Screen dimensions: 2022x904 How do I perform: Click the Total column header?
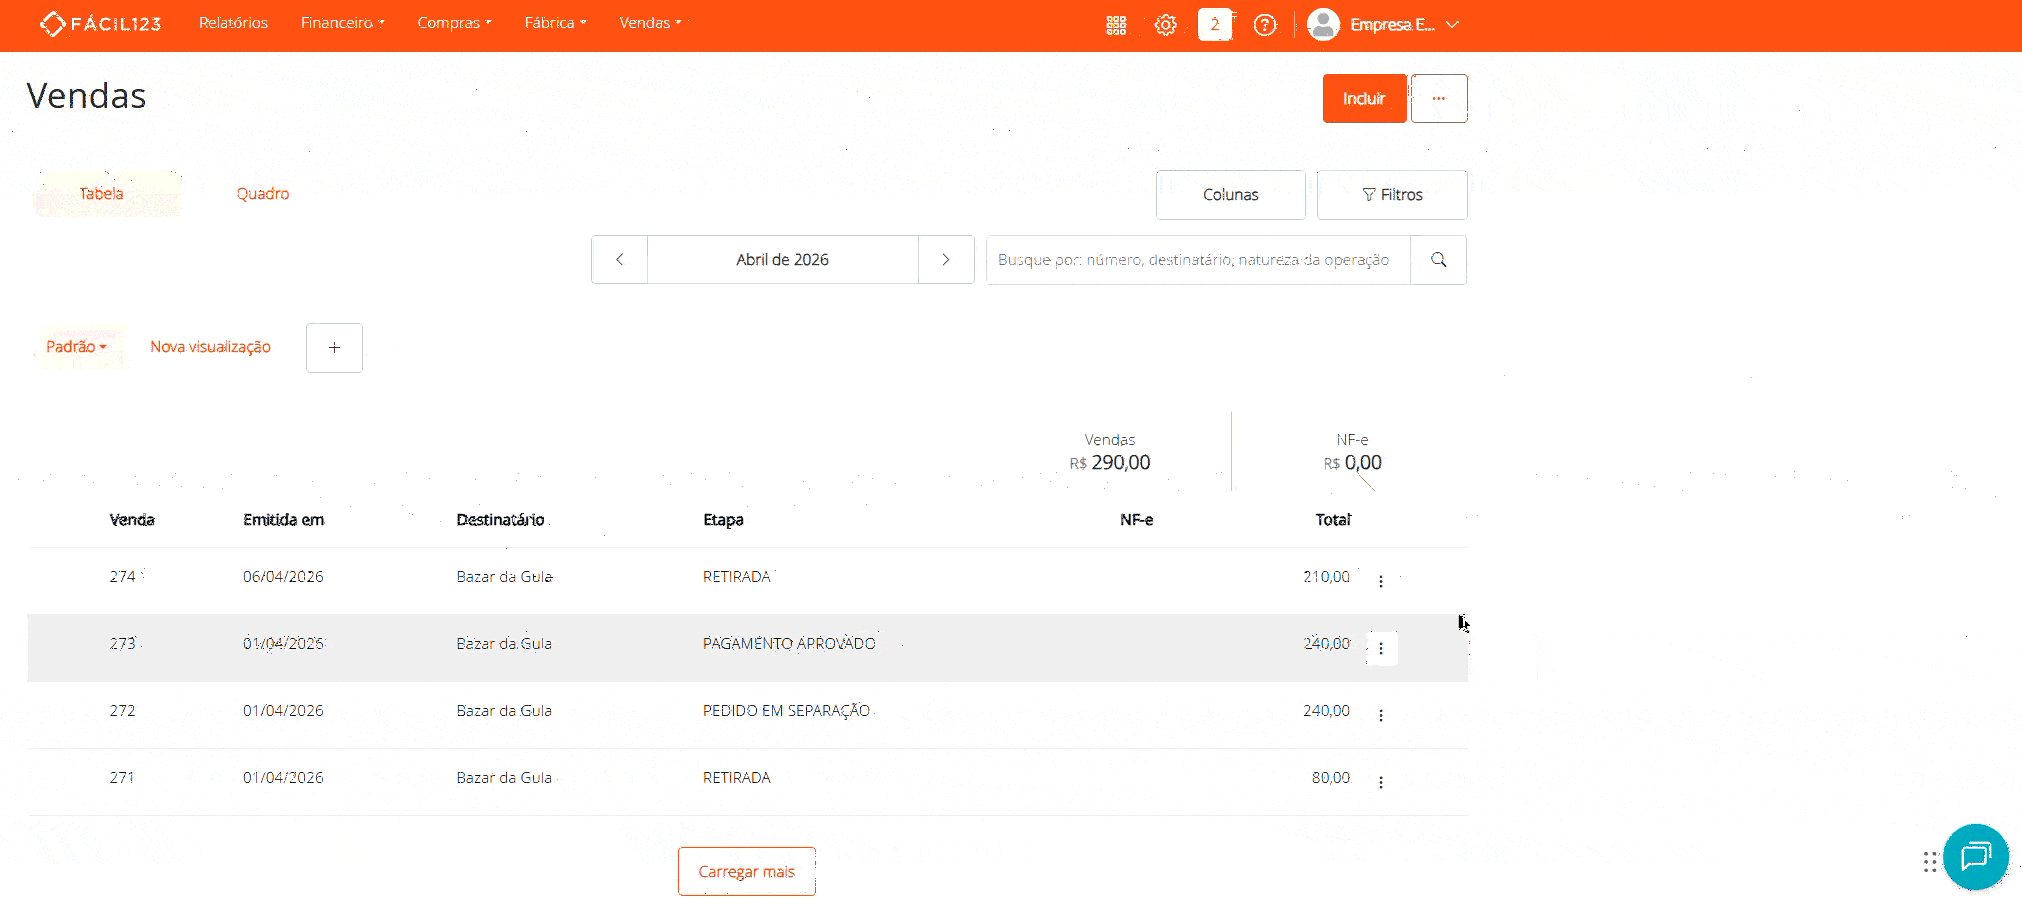(1333, 520)
